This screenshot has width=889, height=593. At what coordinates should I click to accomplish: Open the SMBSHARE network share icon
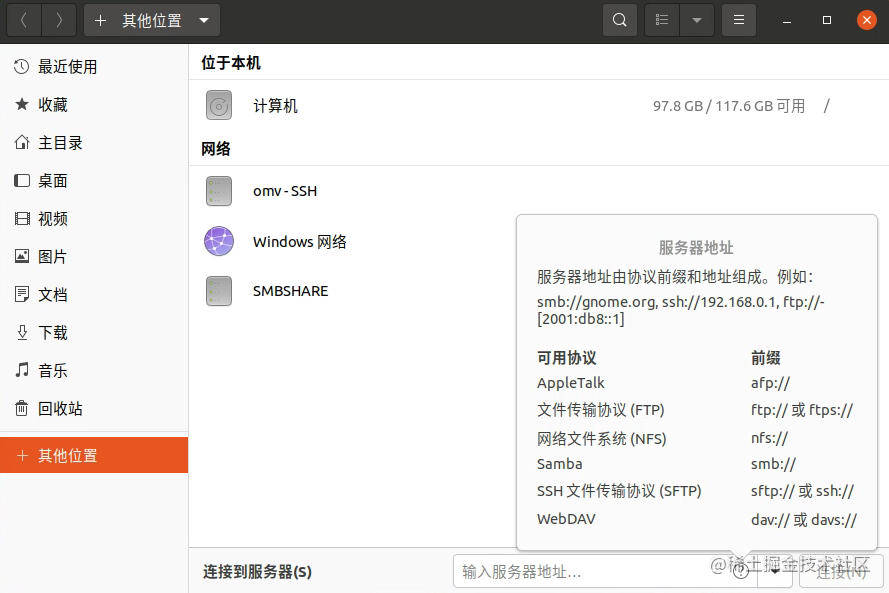[x=218, y=291]
